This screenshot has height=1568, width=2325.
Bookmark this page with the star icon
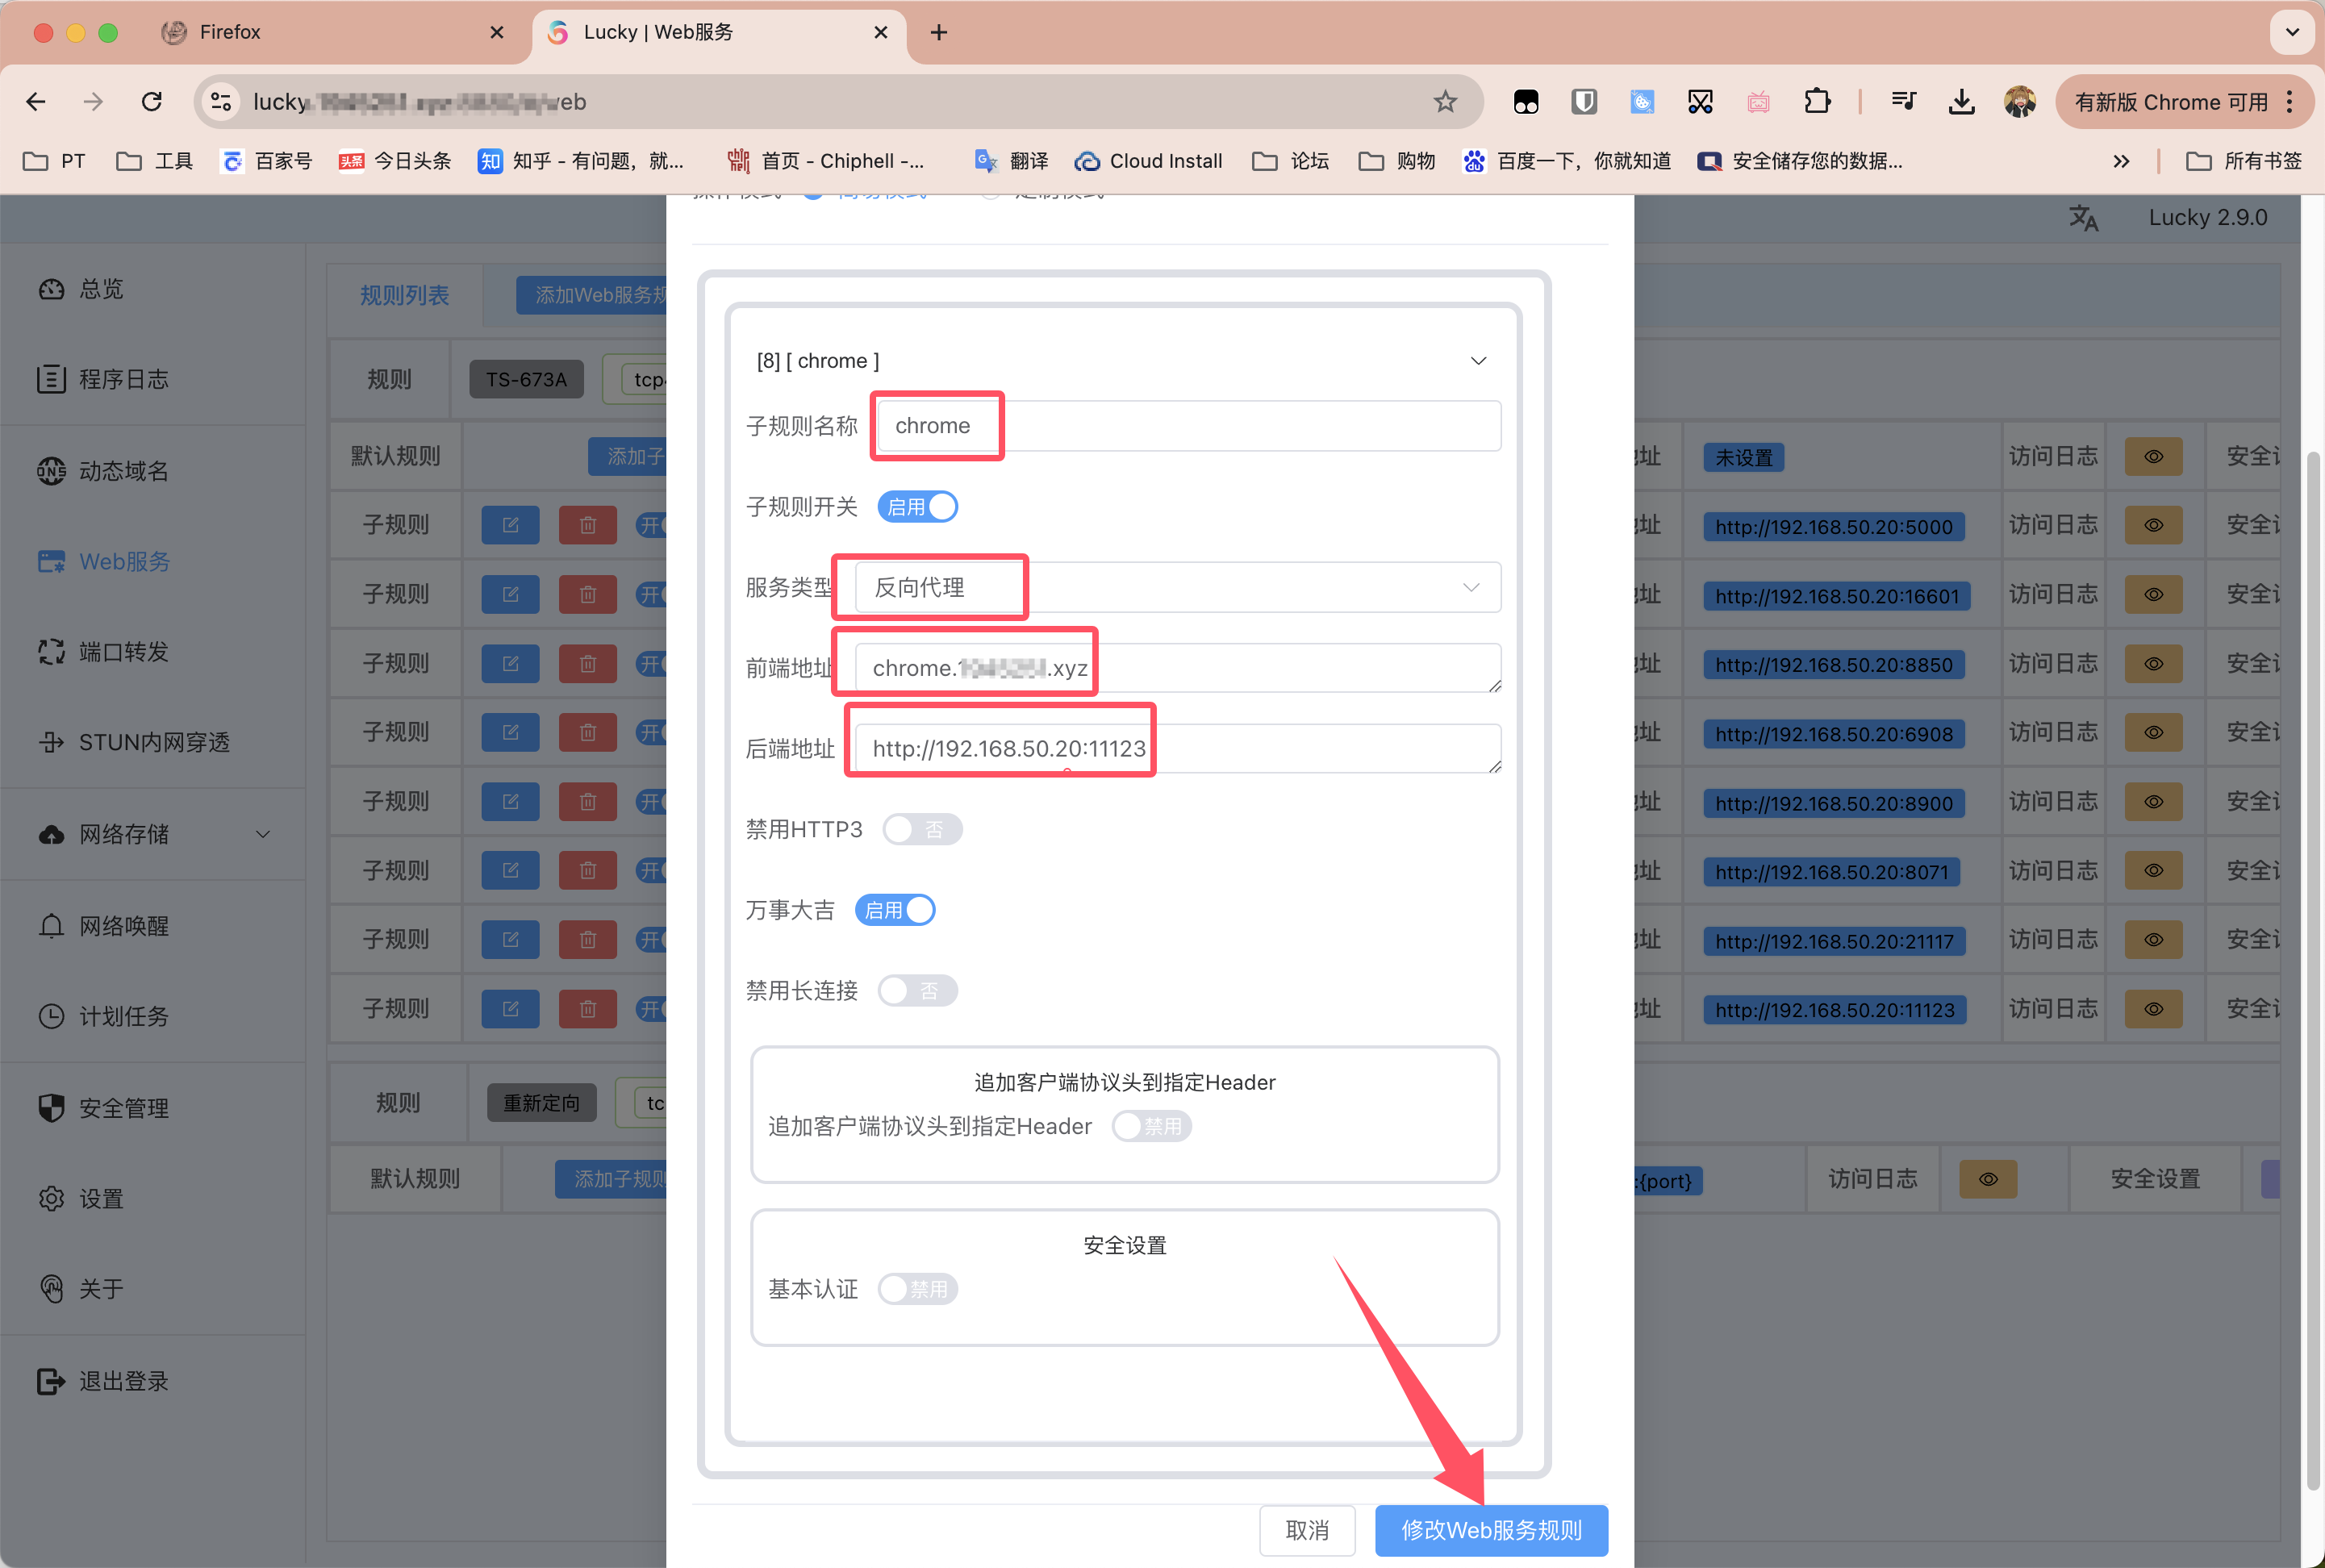tap(1445, 101)
